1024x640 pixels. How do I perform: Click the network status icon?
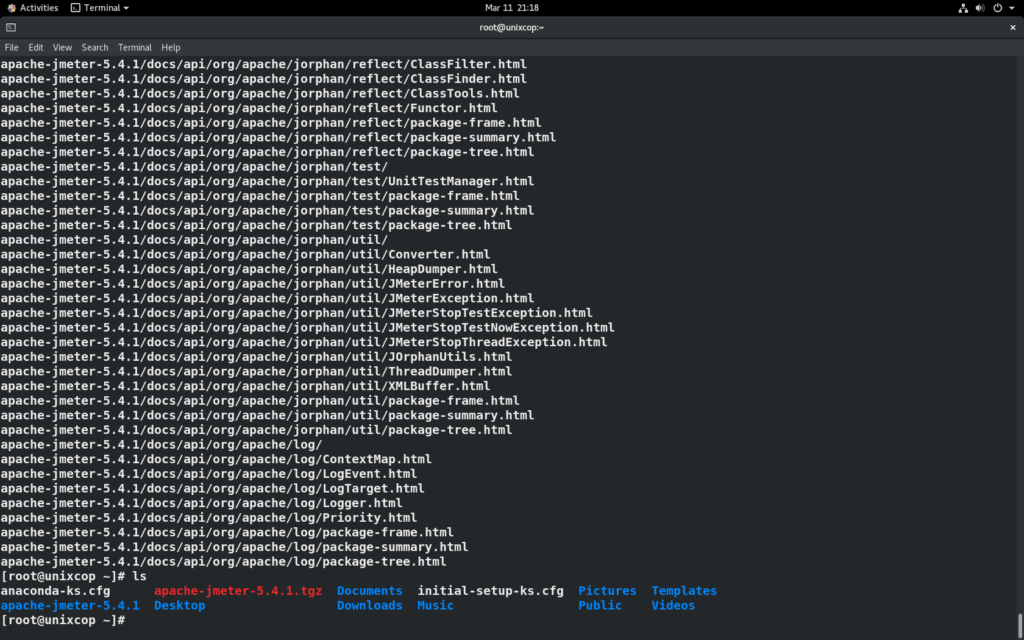pos(963,8)
